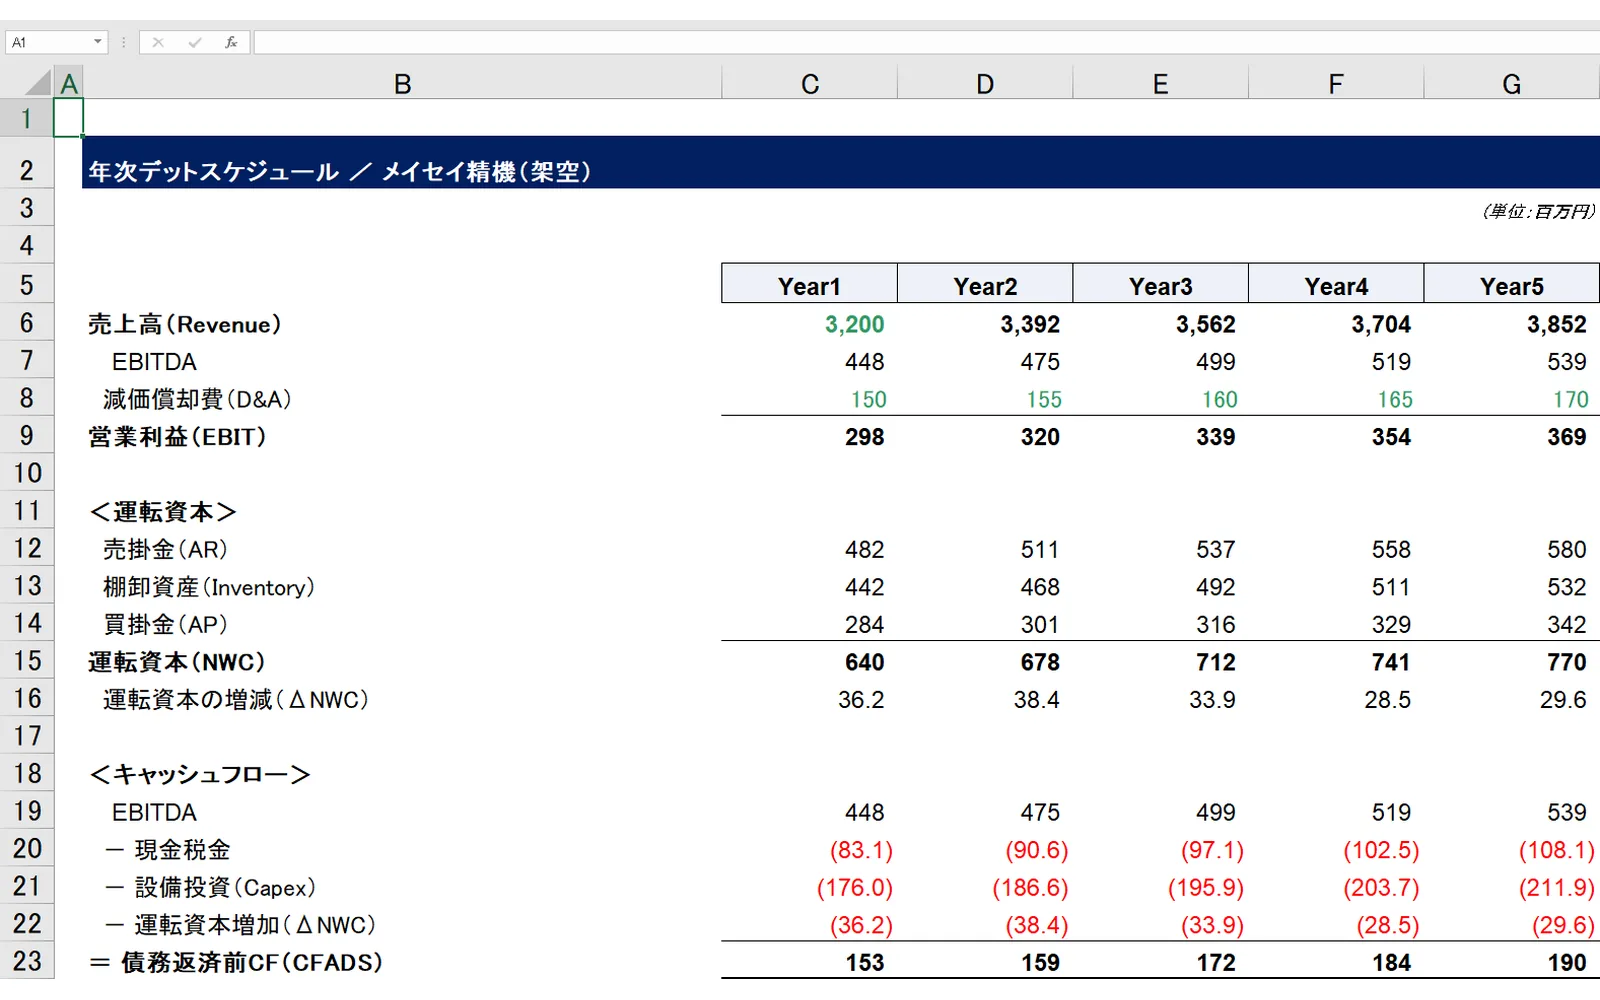Select row 9 header

click(x=27, y=436)
